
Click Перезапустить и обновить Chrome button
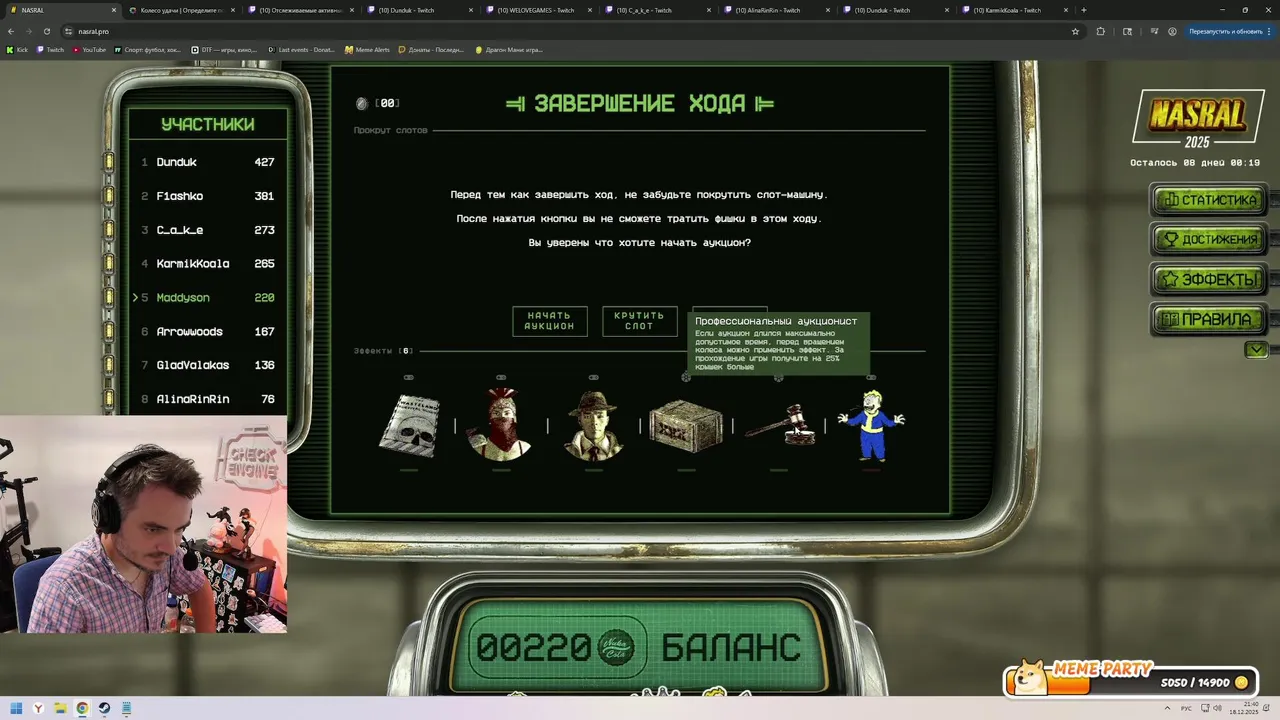pos(1229,31)
